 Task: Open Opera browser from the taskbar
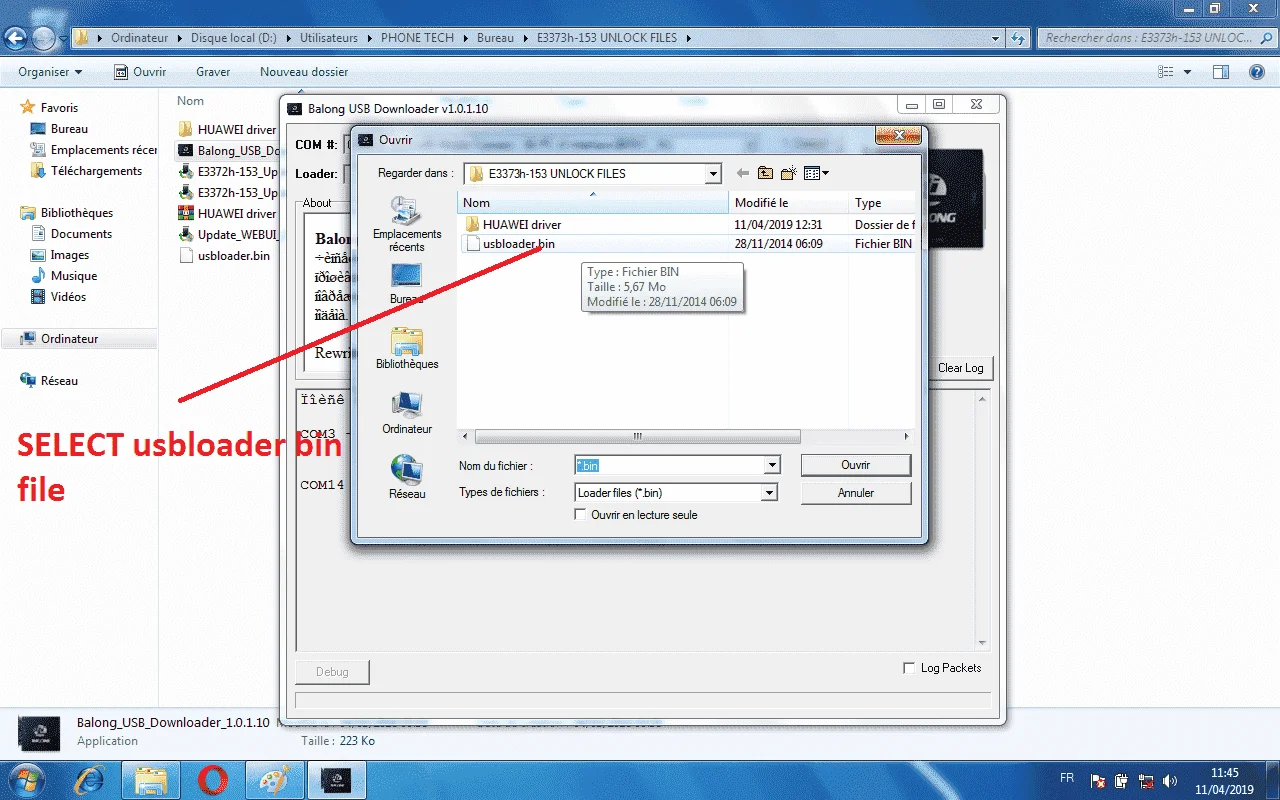point(213,780)
